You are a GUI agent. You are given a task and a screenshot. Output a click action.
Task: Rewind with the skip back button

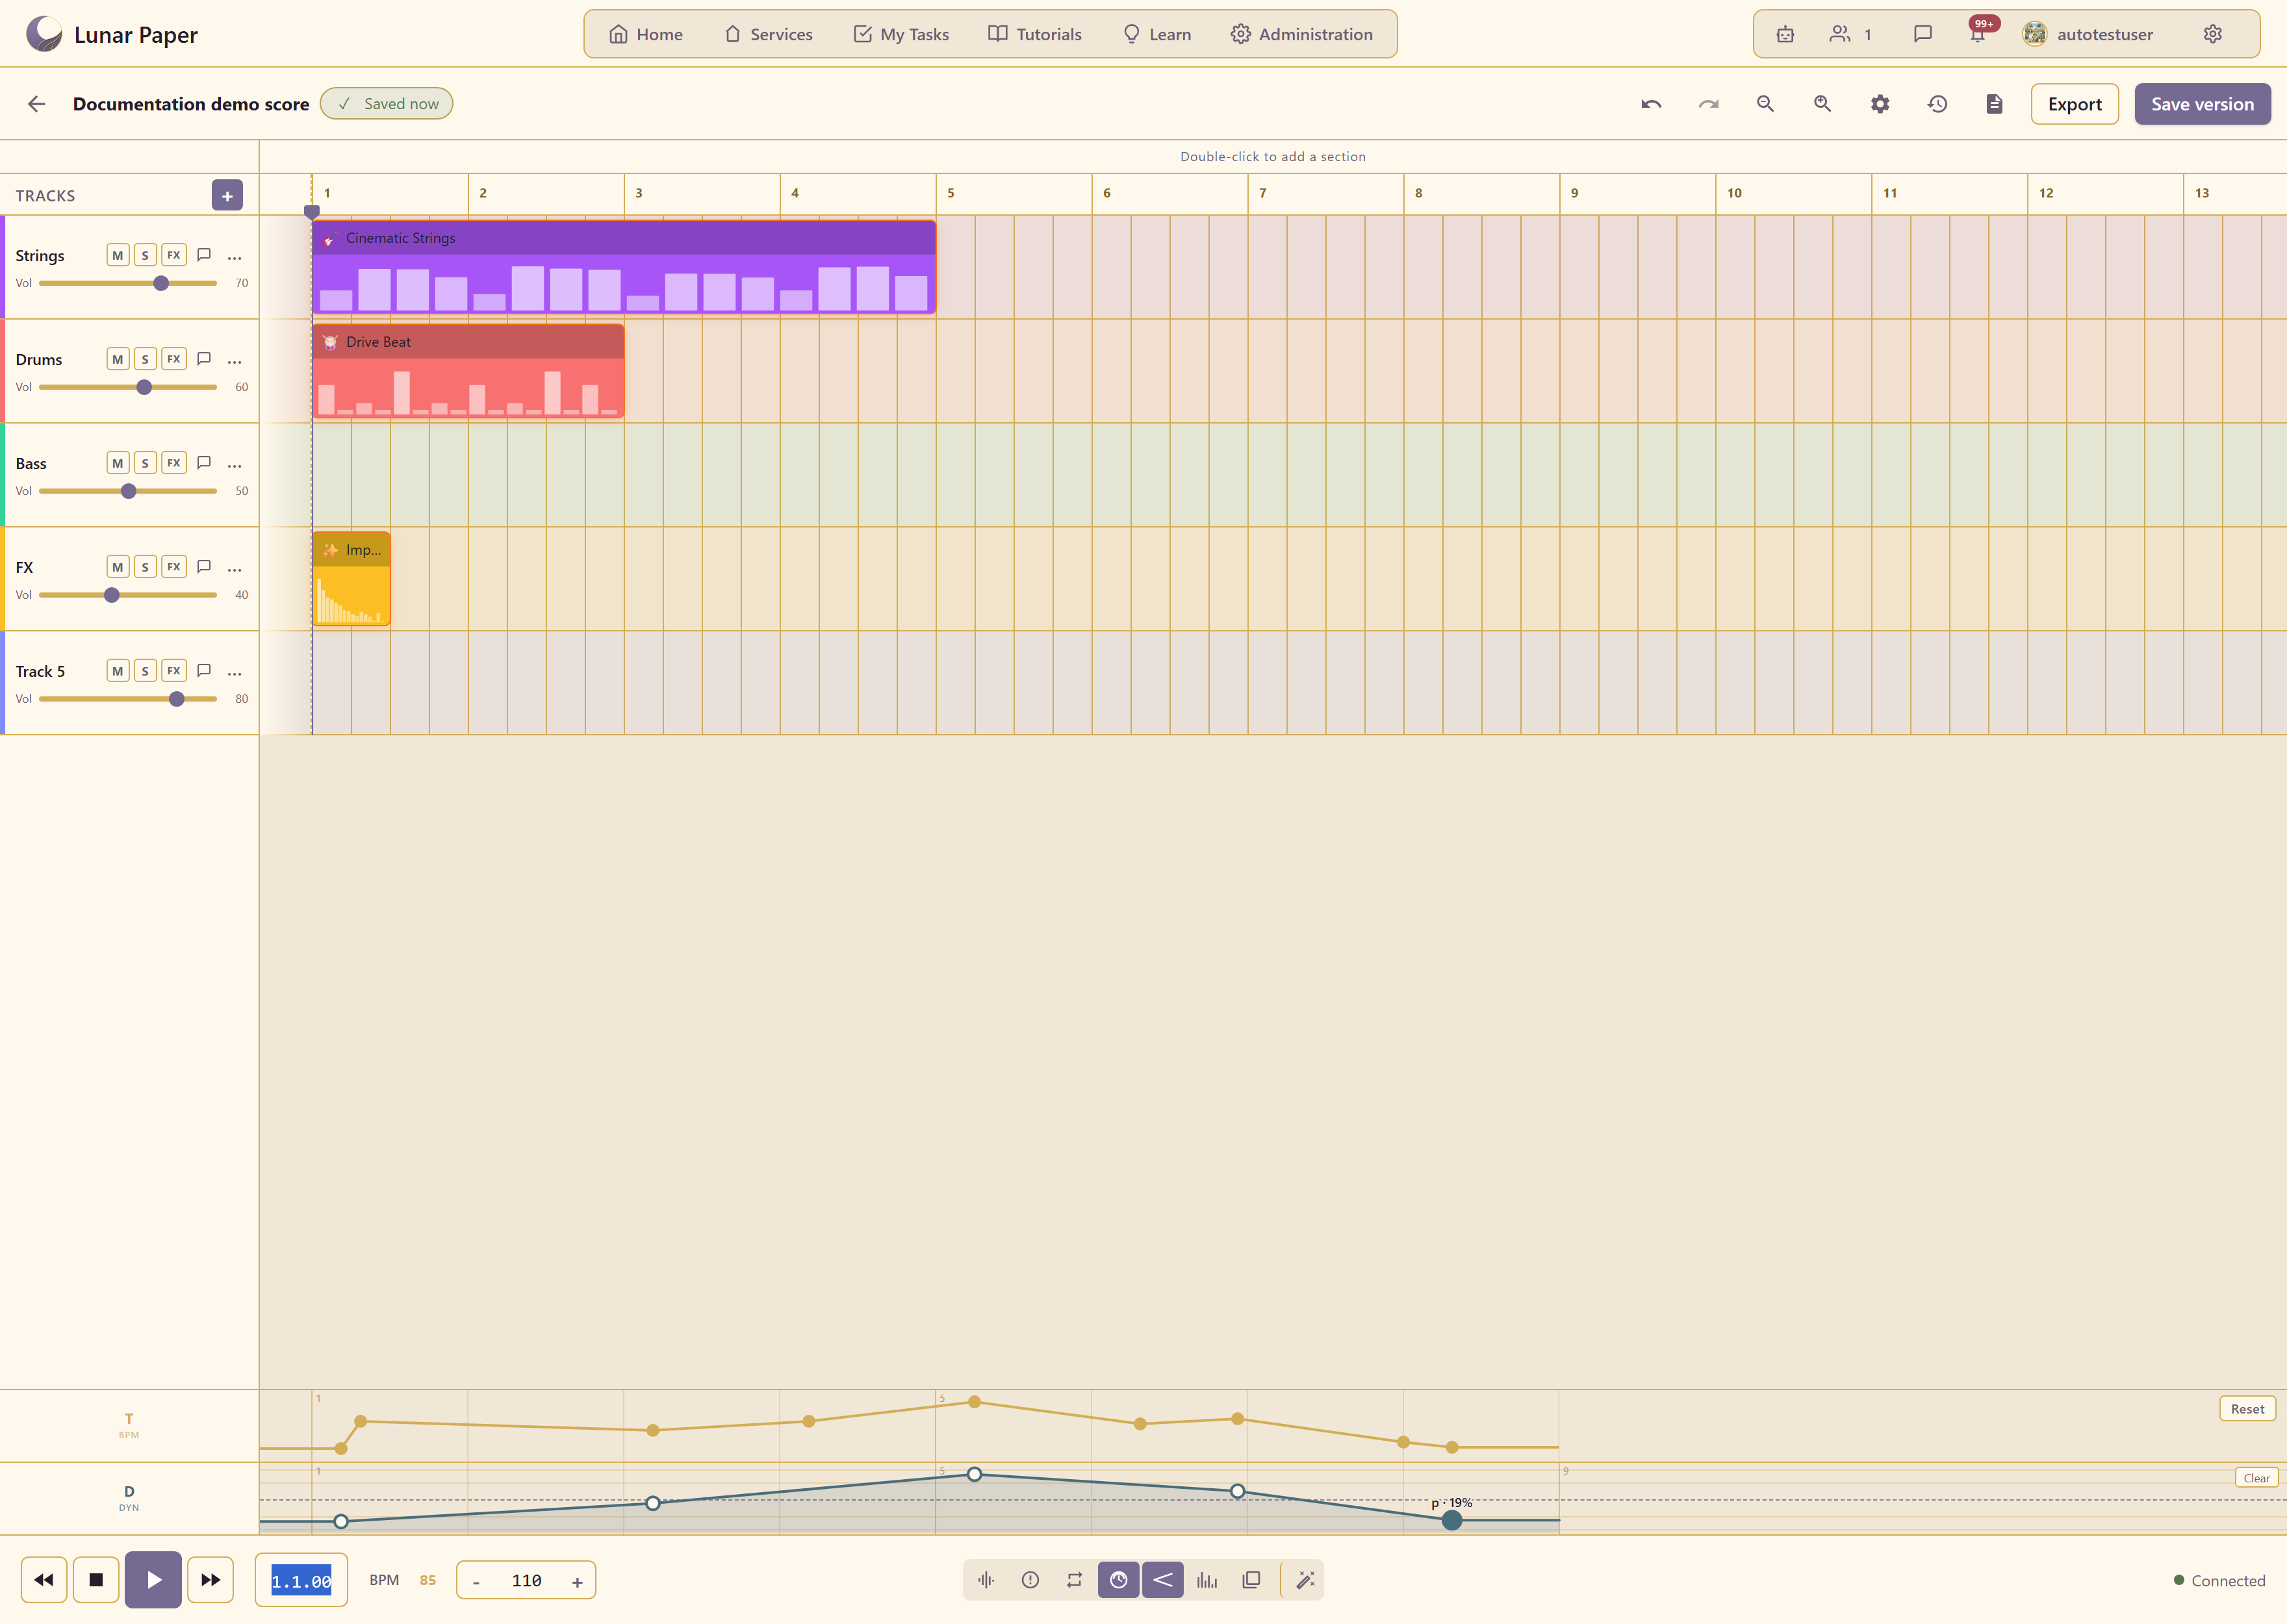coord(44,1580)
